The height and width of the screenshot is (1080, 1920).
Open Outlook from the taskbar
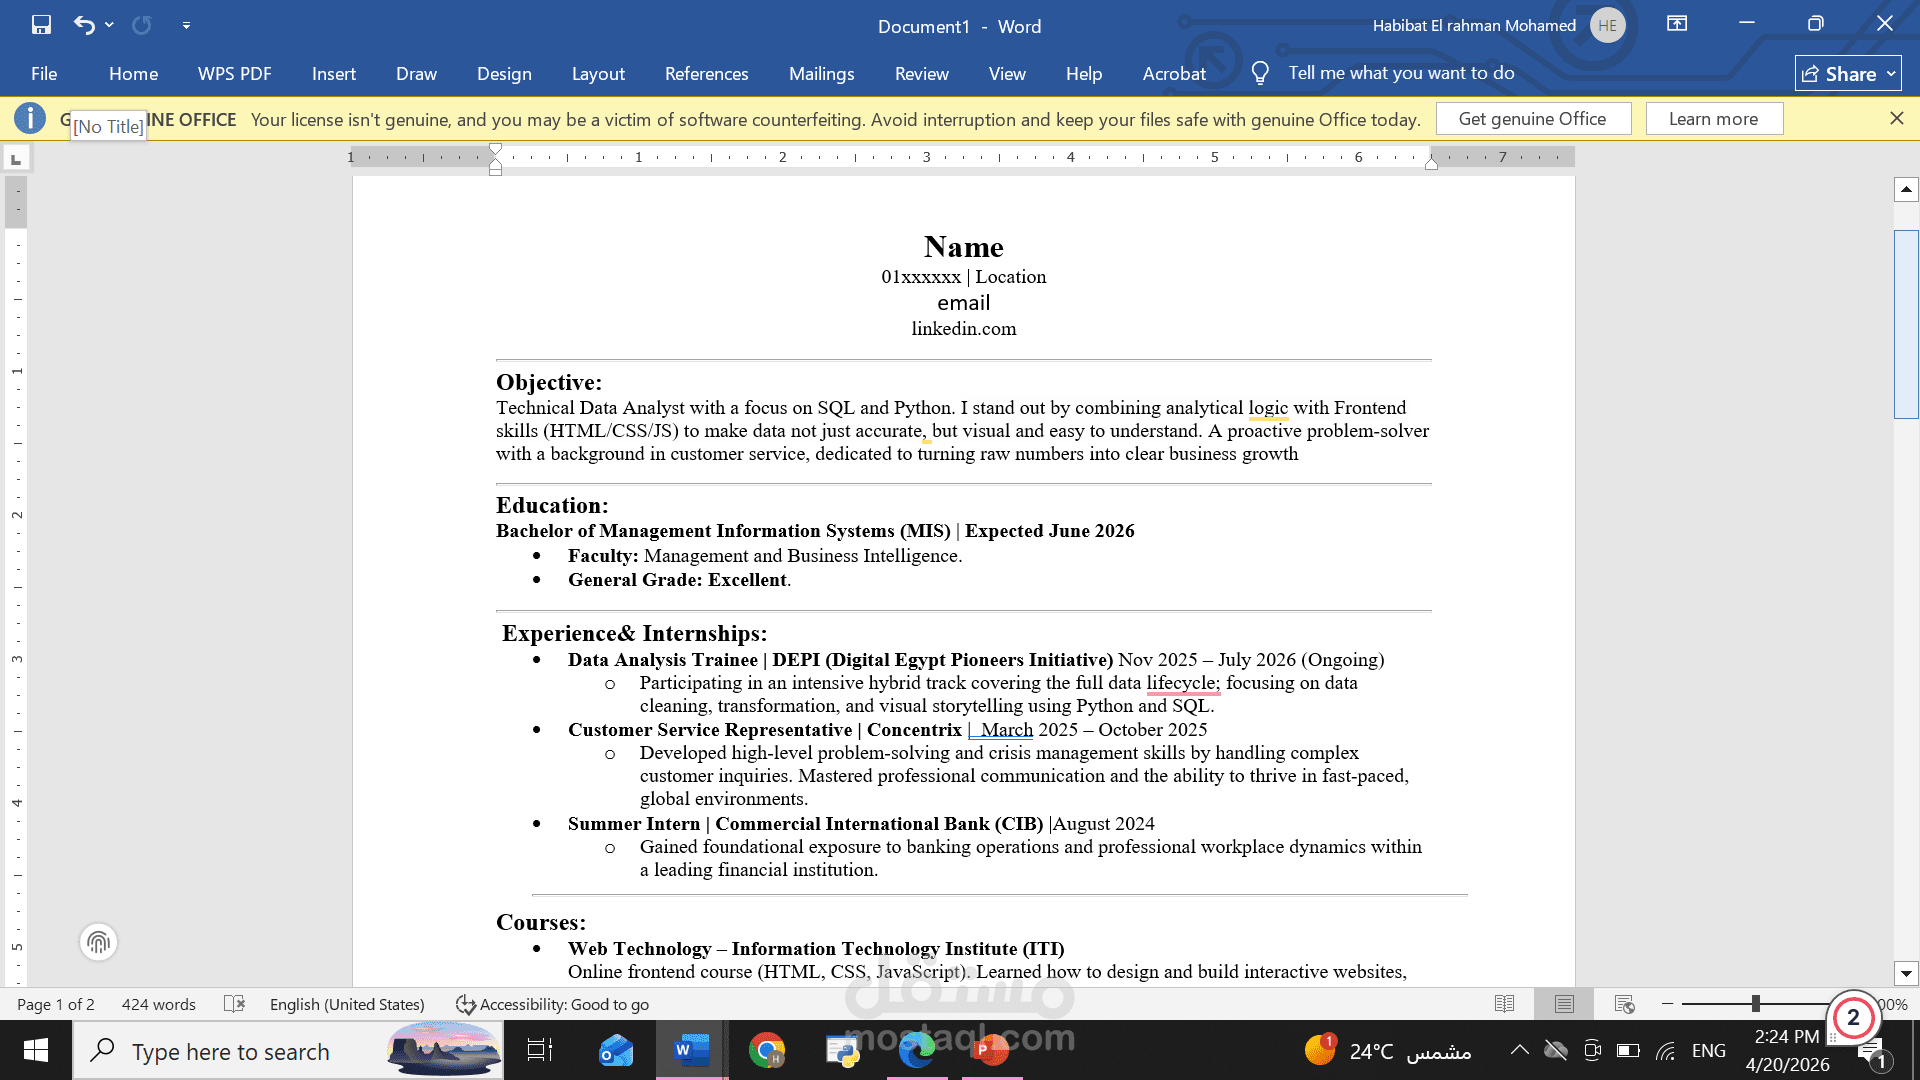click(616, 1050)
